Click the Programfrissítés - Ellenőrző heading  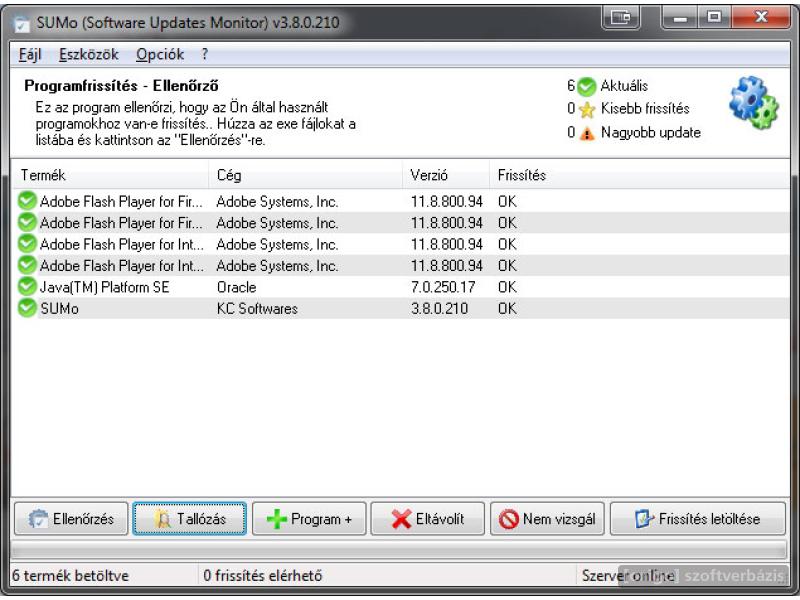121,86
